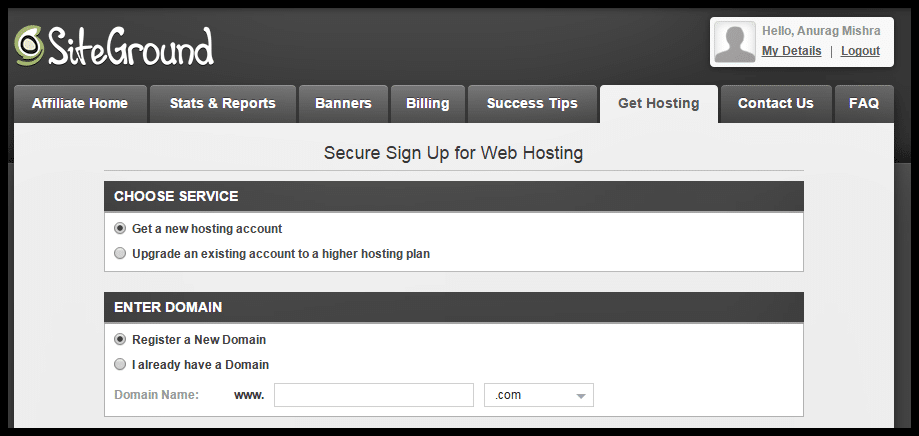919x436 pixels.
Task: Go to the Billing tab
Action: 428,104
